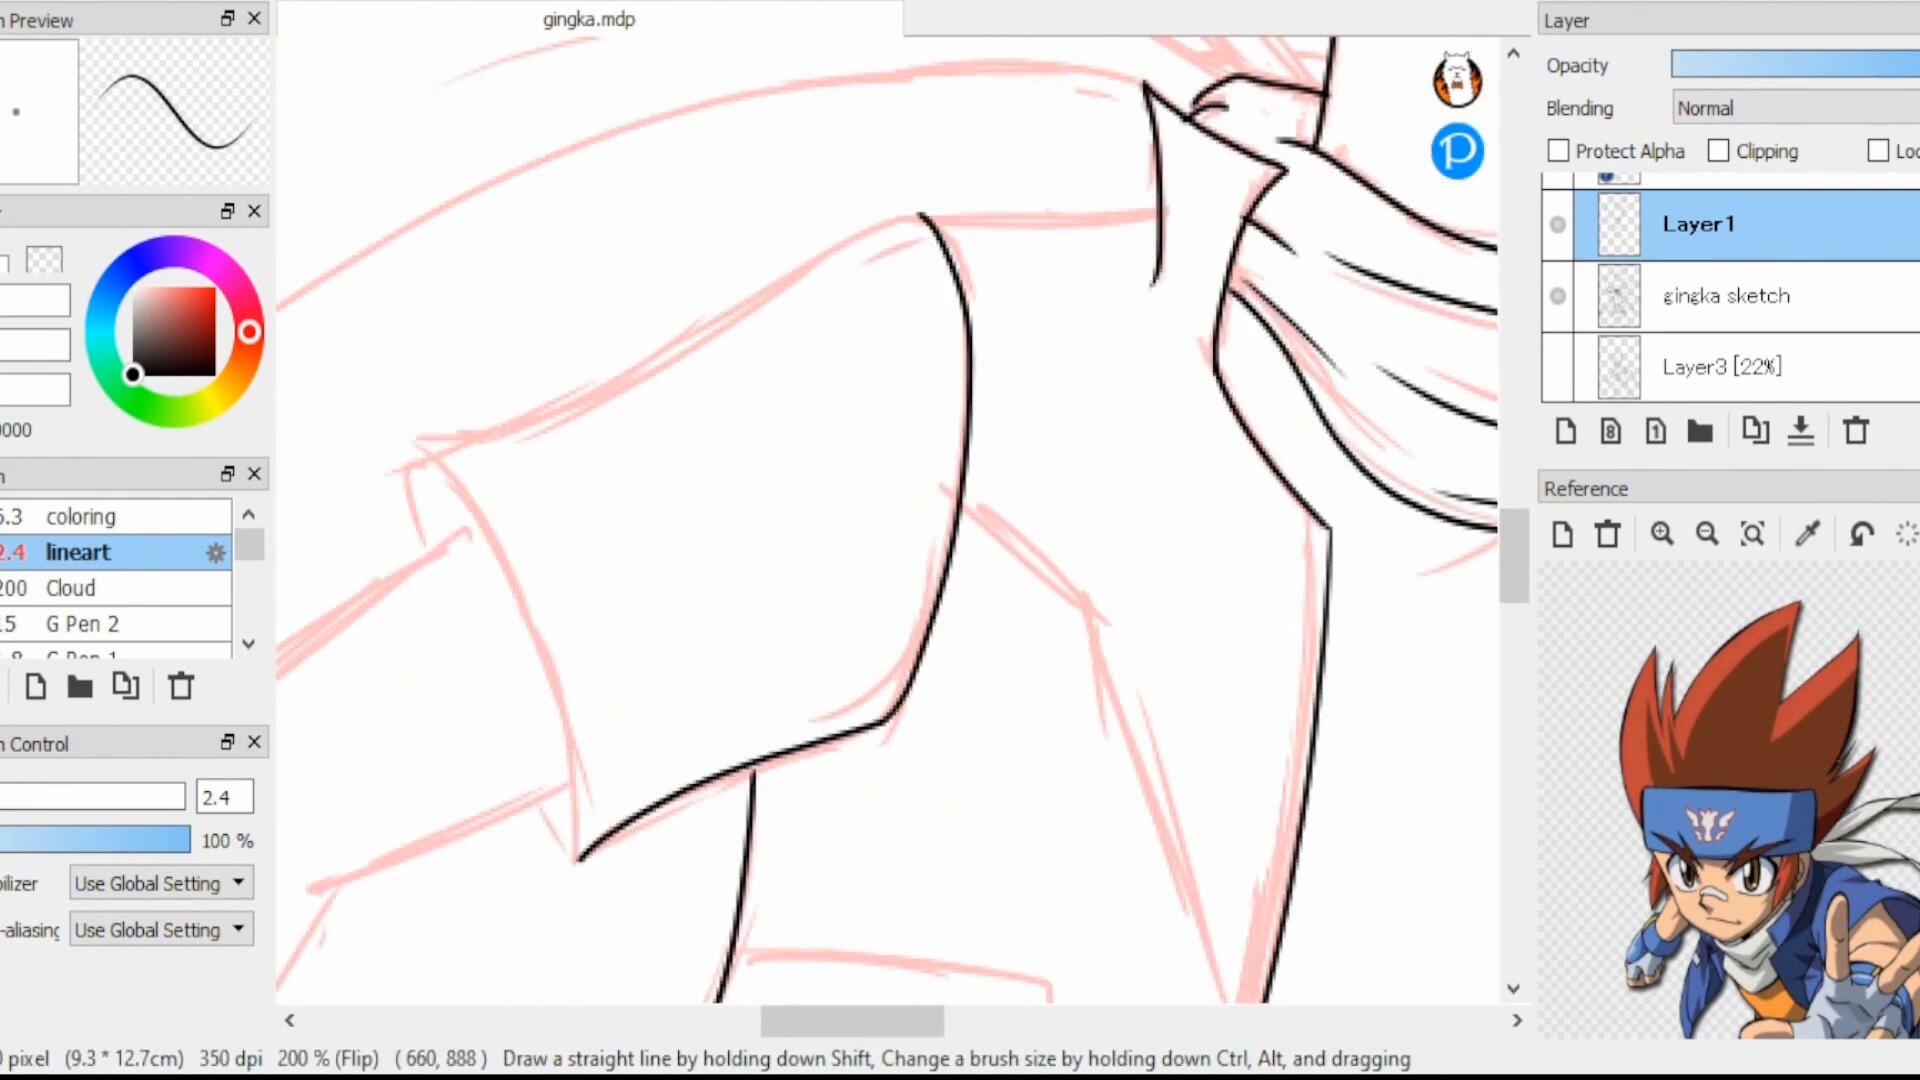Rotate the reference image
Screen dimensions: 1920x1080
pyautogui.click(x=1861, y=534)
